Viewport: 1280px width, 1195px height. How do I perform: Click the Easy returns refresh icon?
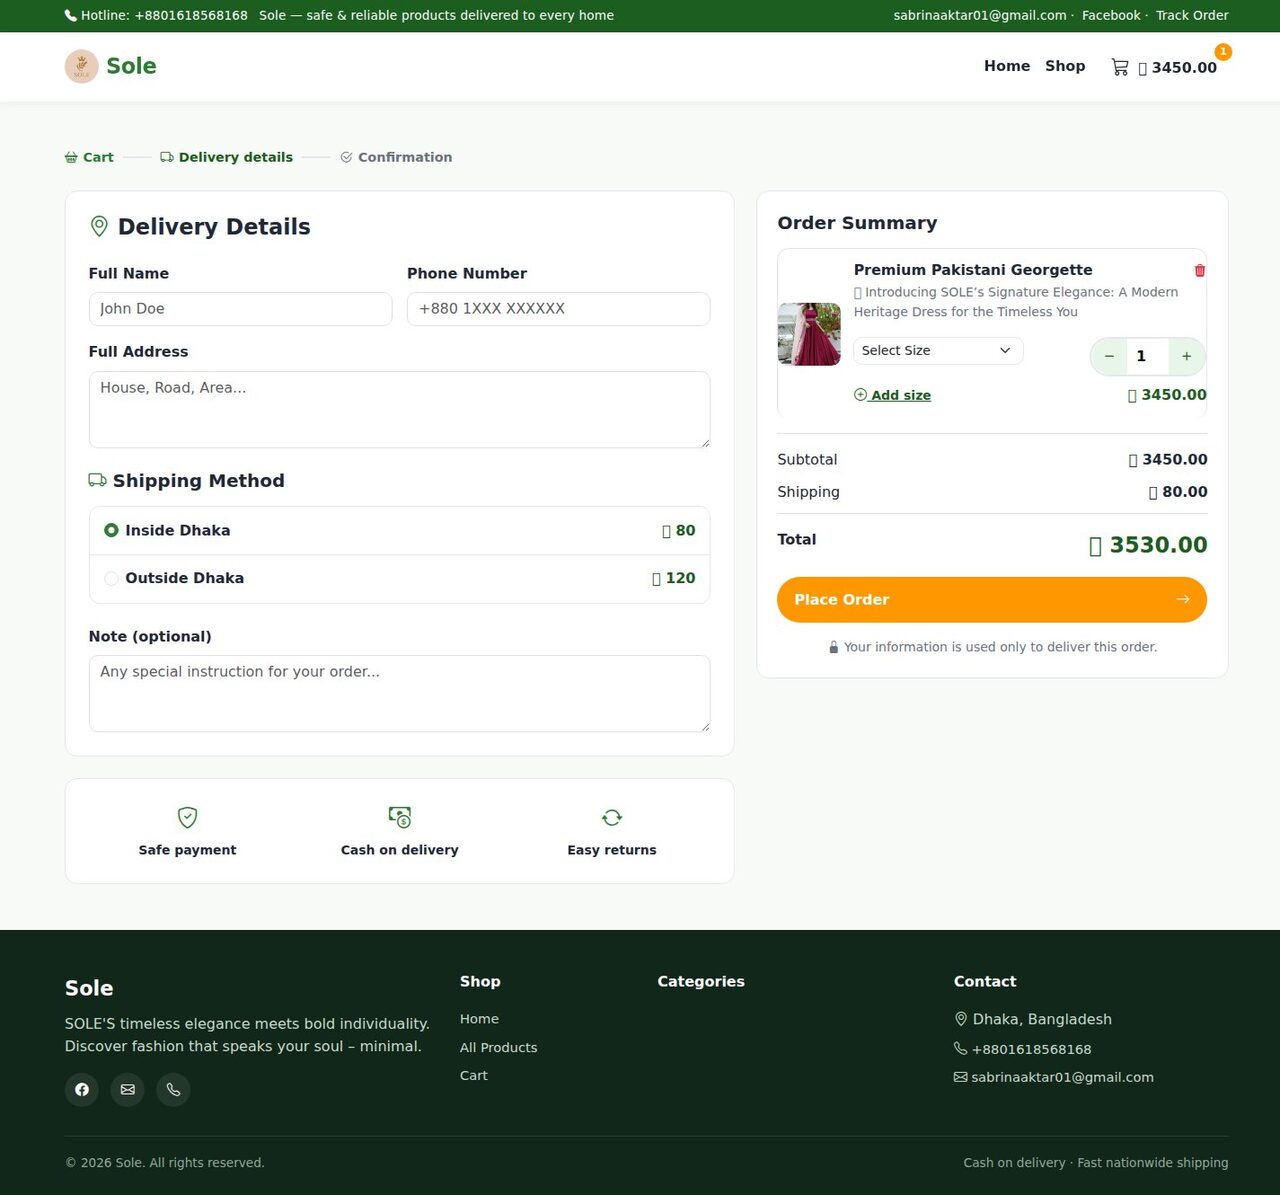pos(612,817)
